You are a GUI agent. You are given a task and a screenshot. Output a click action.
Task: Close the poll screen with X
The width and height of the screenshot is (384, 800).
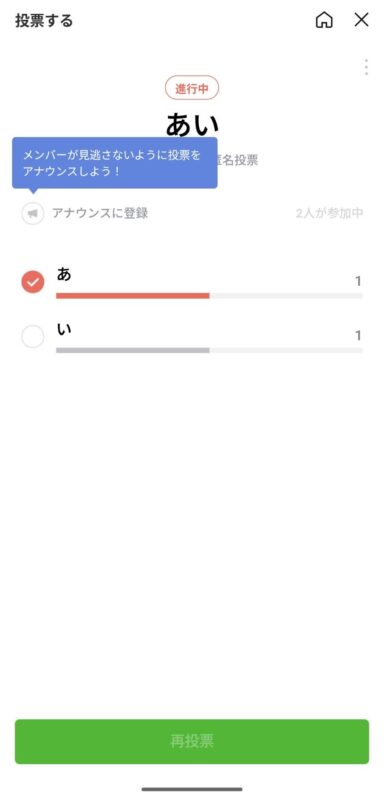point(361,20)
